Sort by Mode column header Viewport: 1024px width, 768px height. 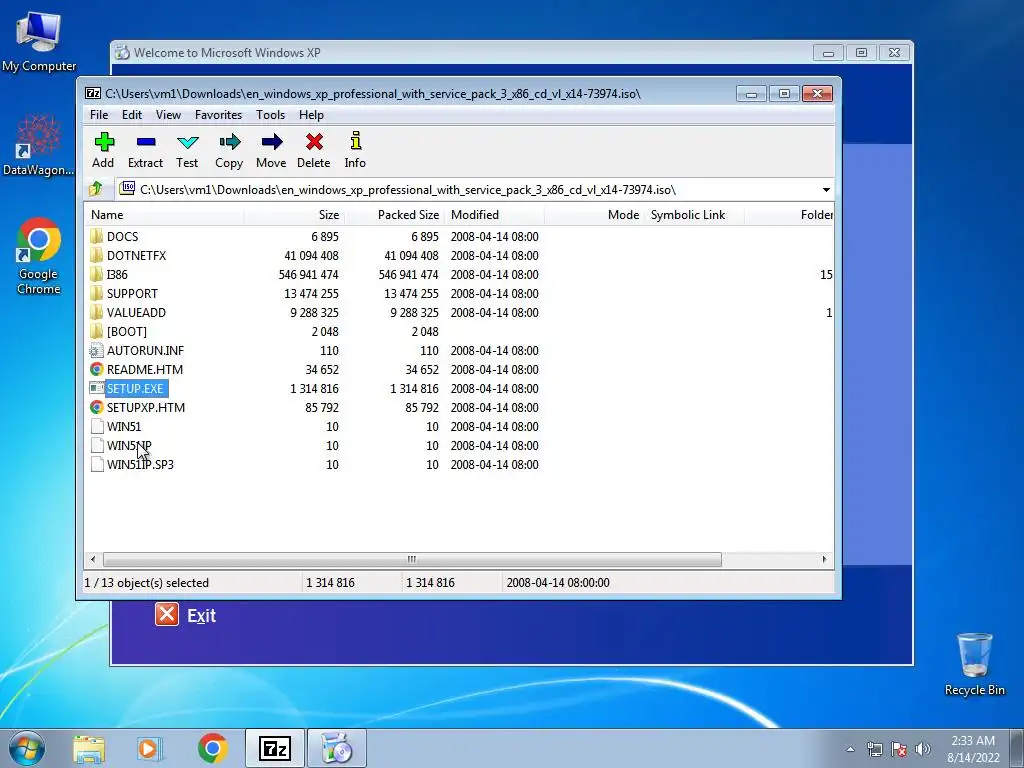[594, 215]
